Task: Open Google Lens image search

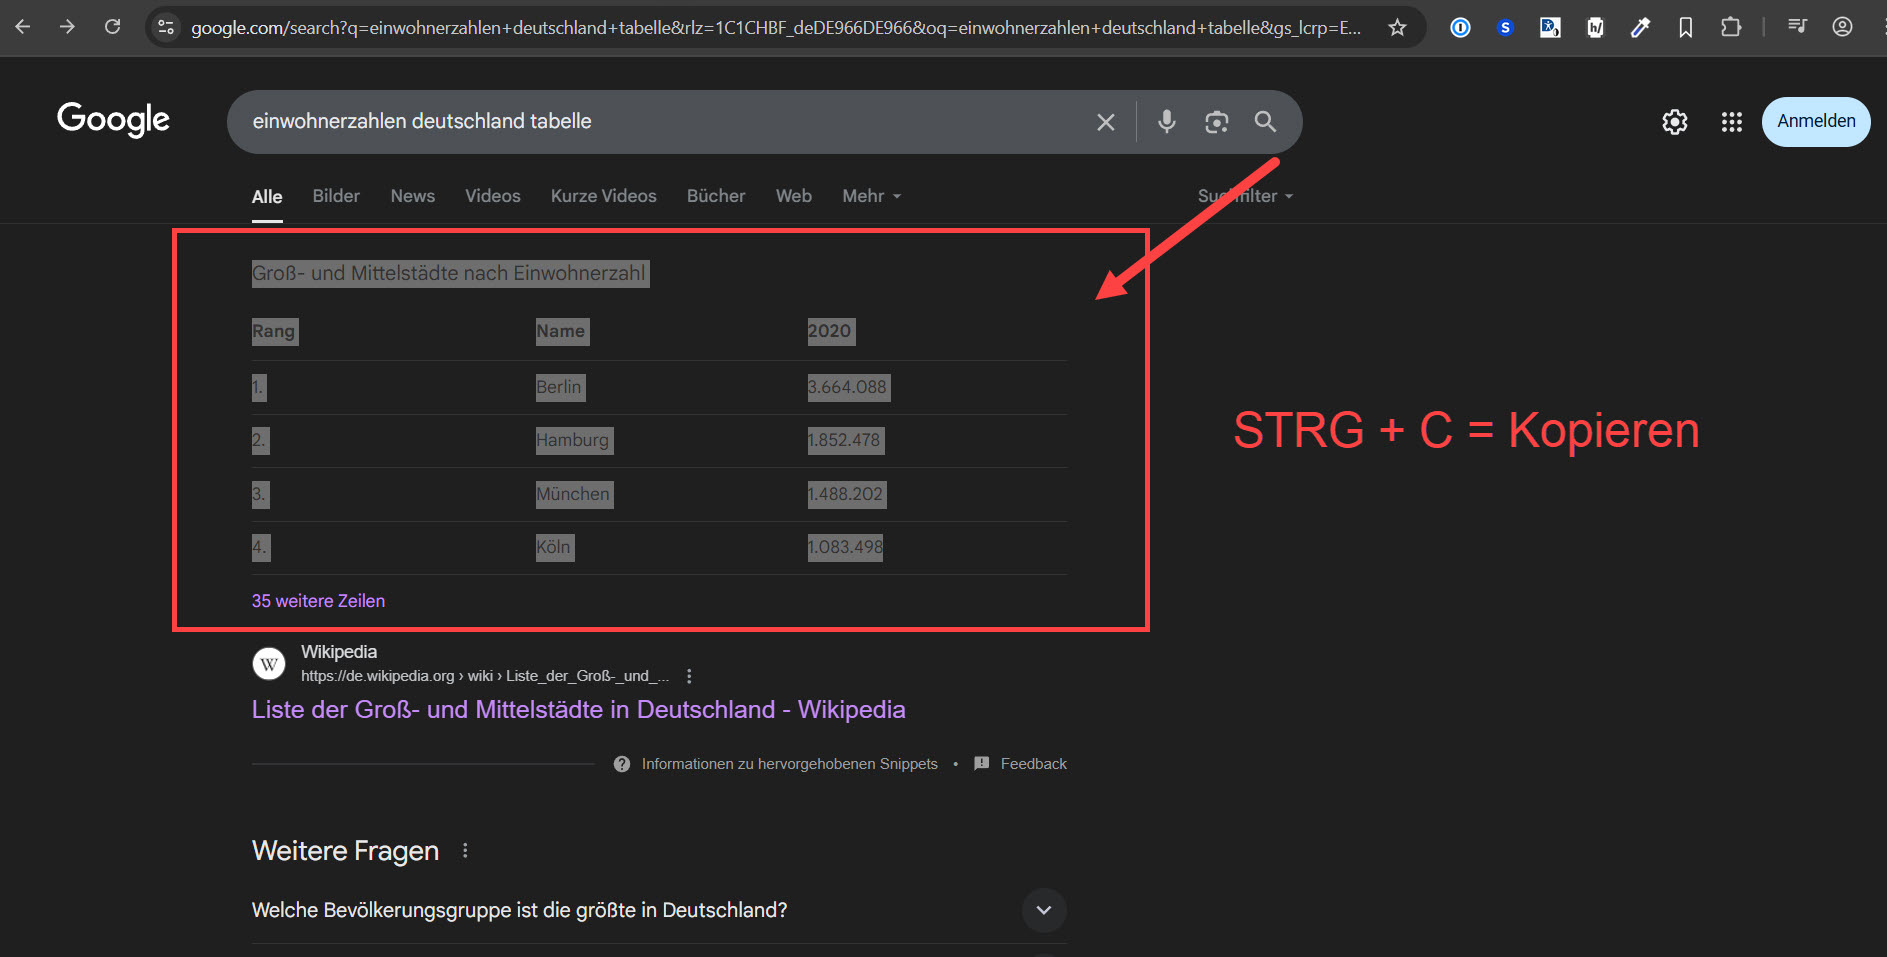Action: pyautogui.click(x=1216, y=122)
